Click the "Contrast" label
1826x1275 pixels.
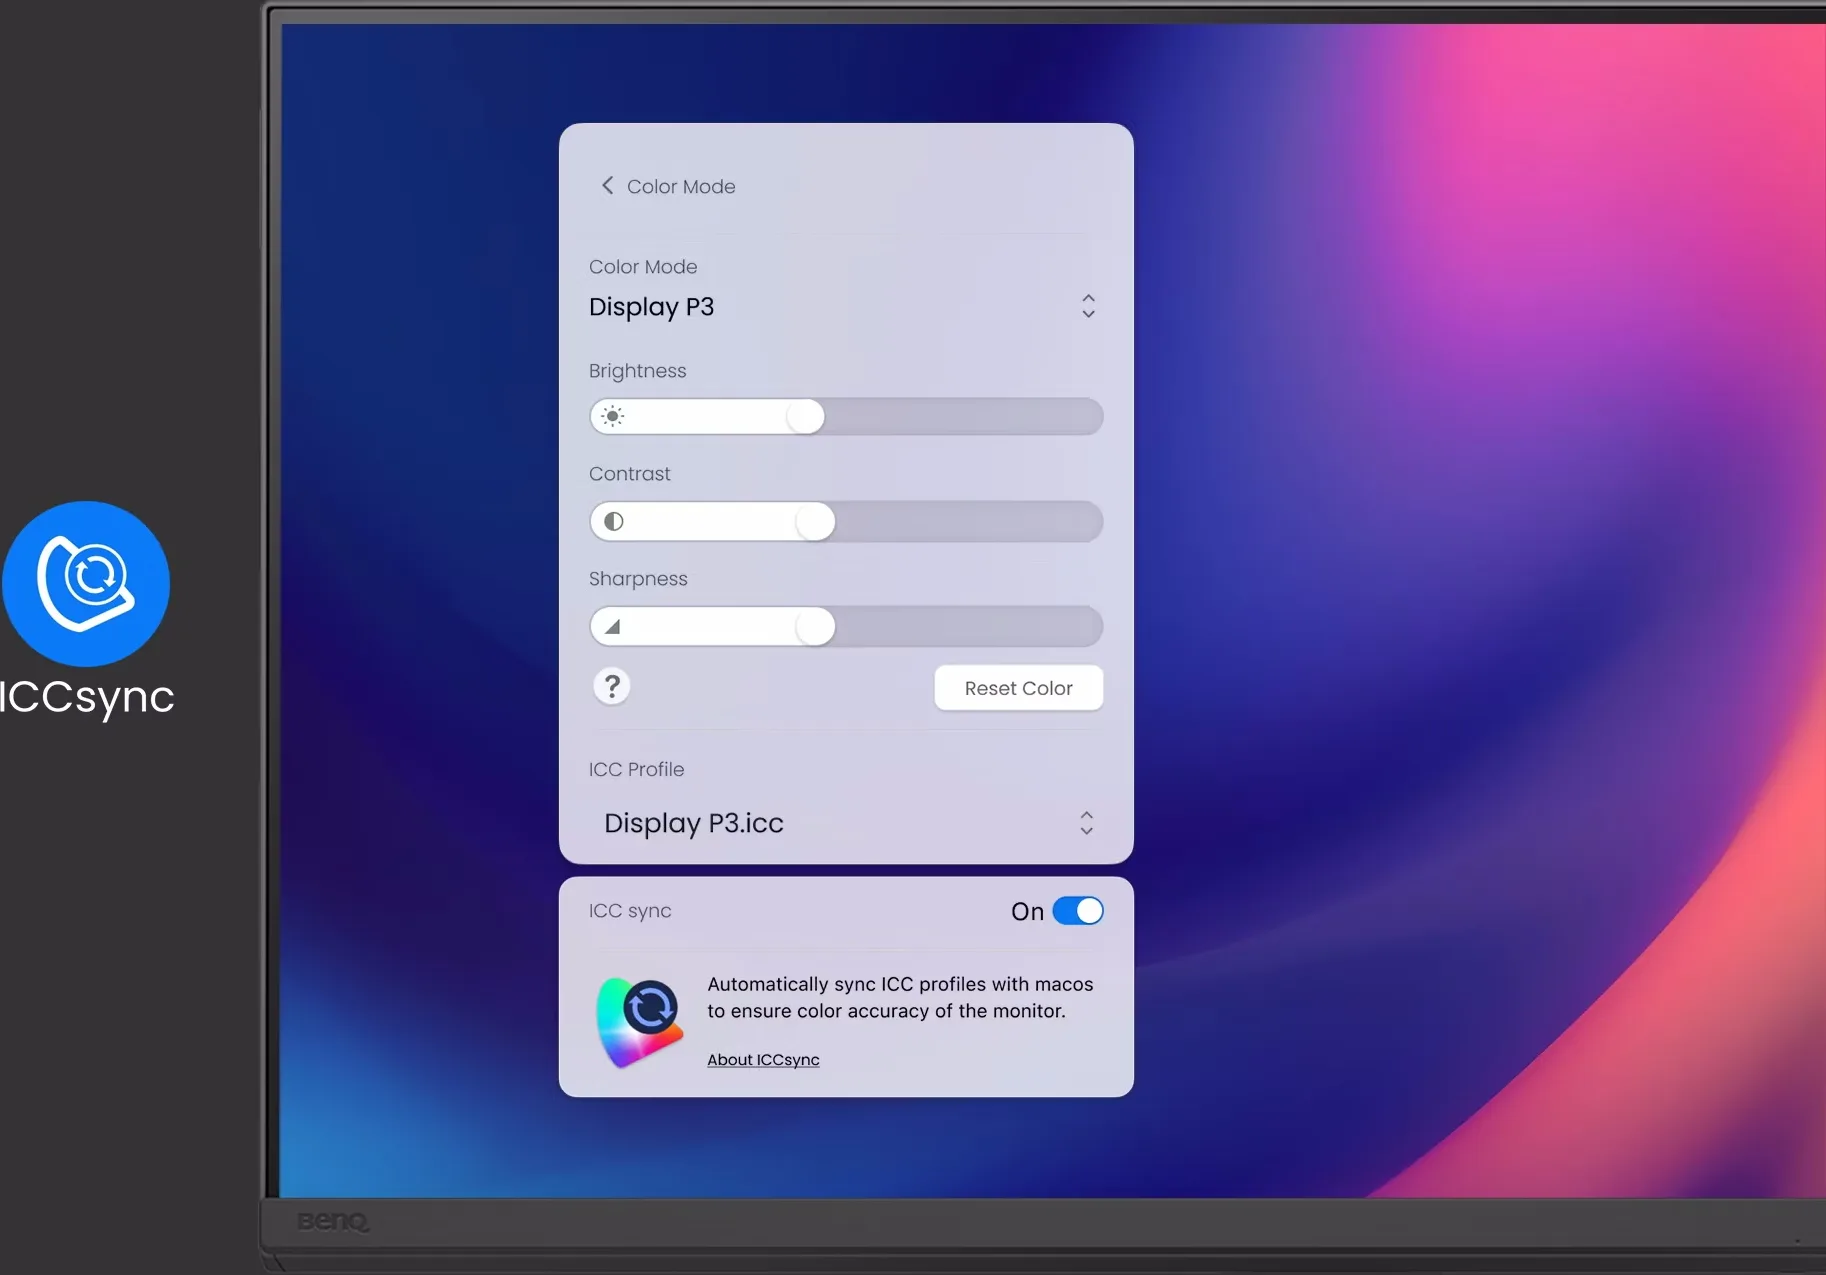630,474
